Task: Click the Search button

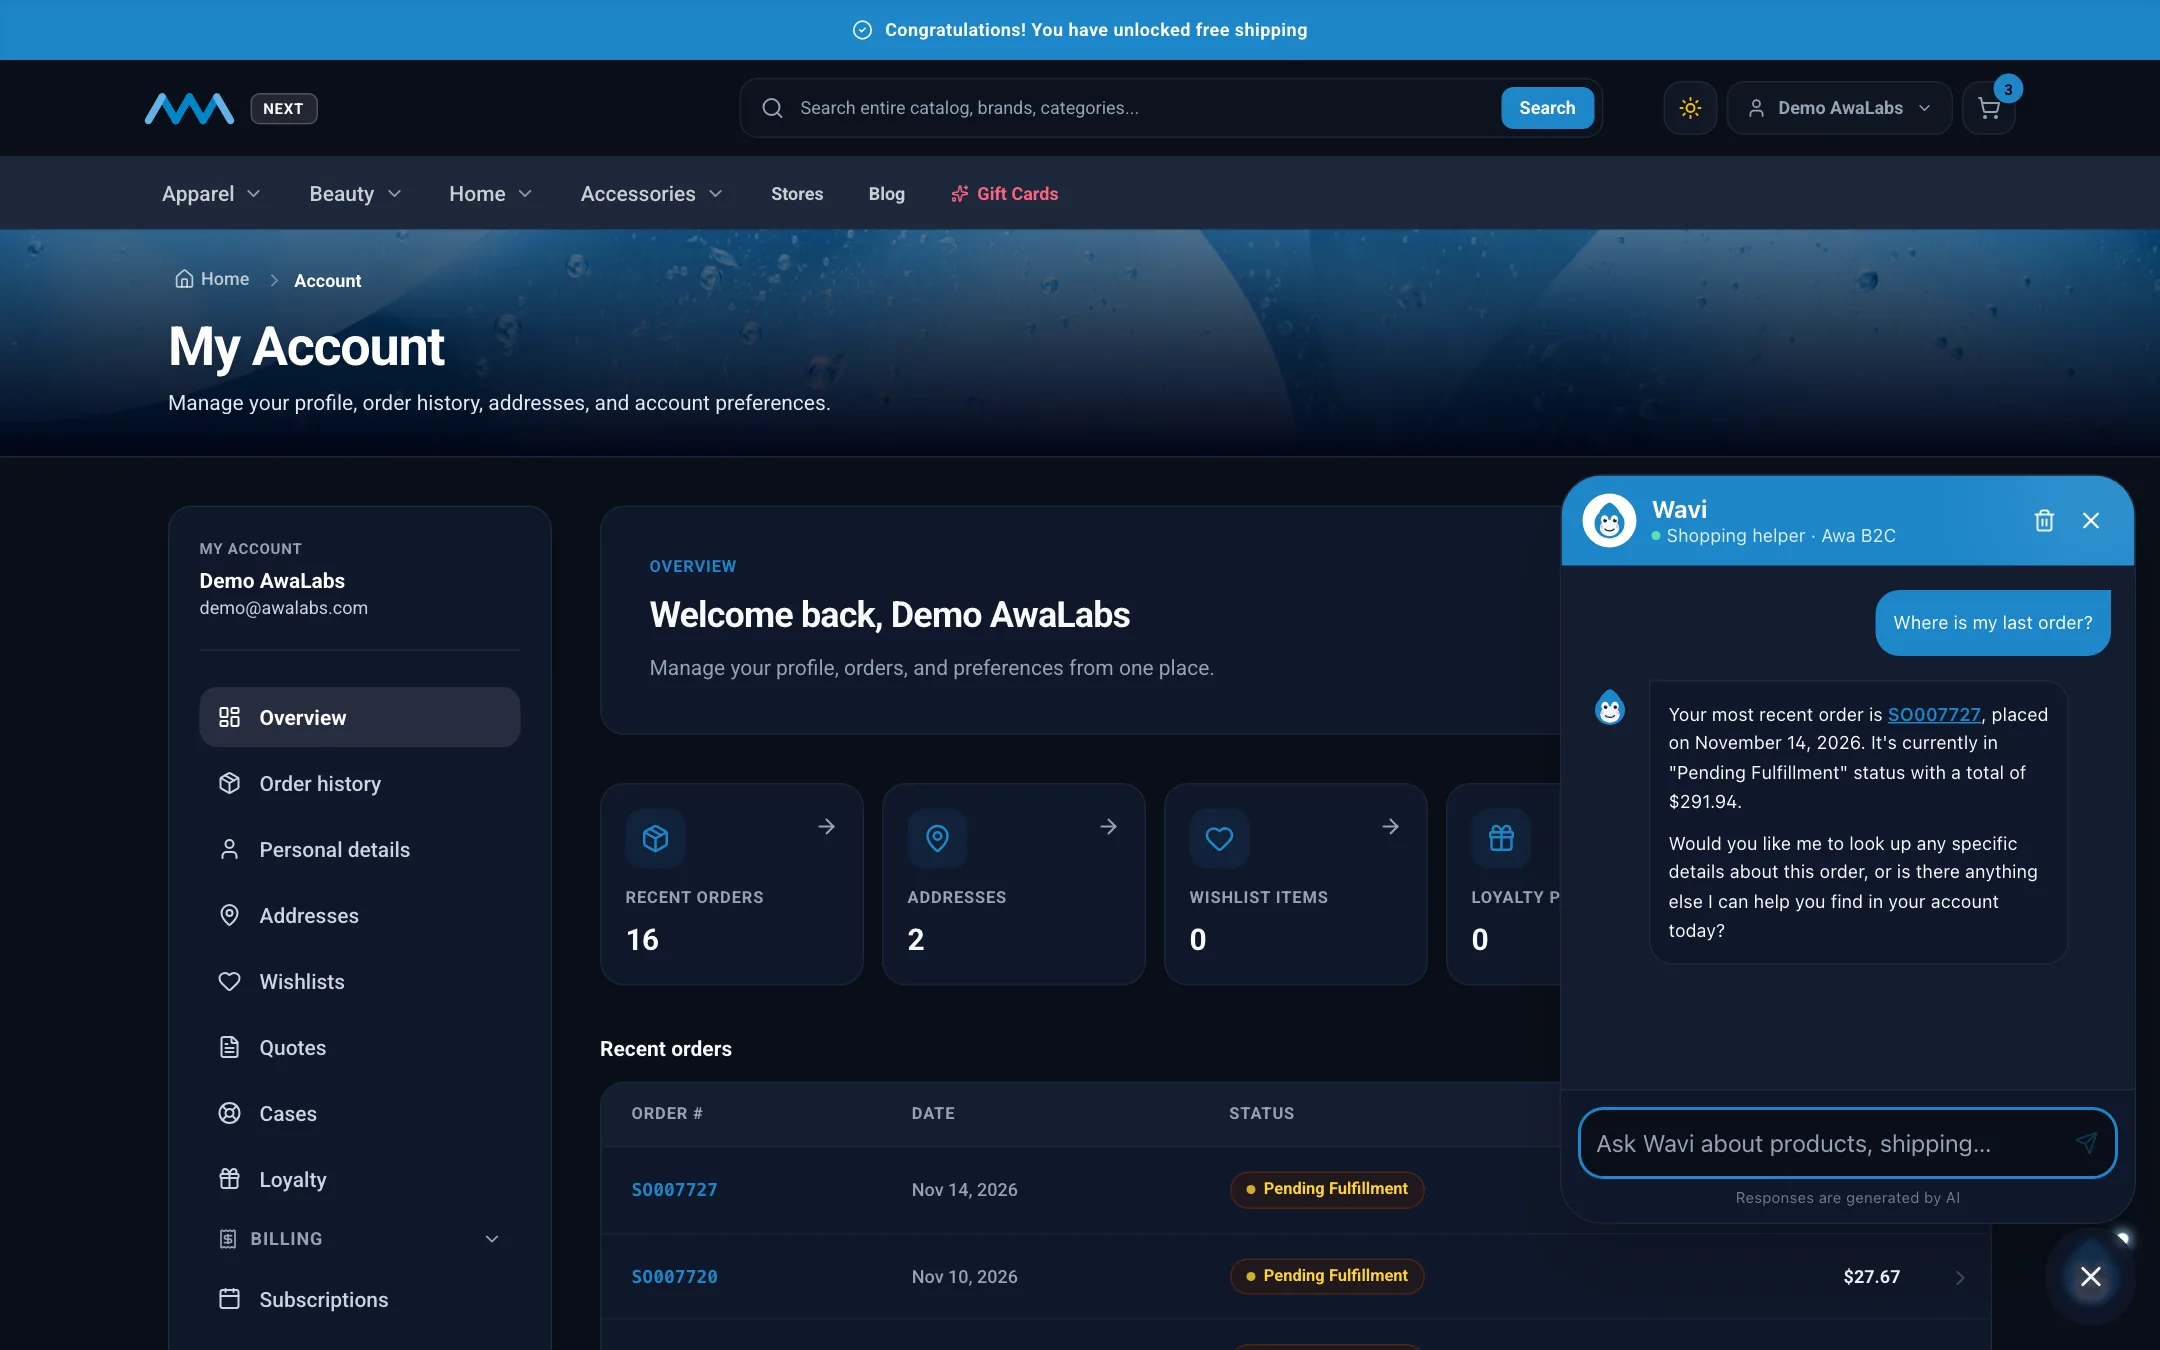Action: (x=1547, y=108)
